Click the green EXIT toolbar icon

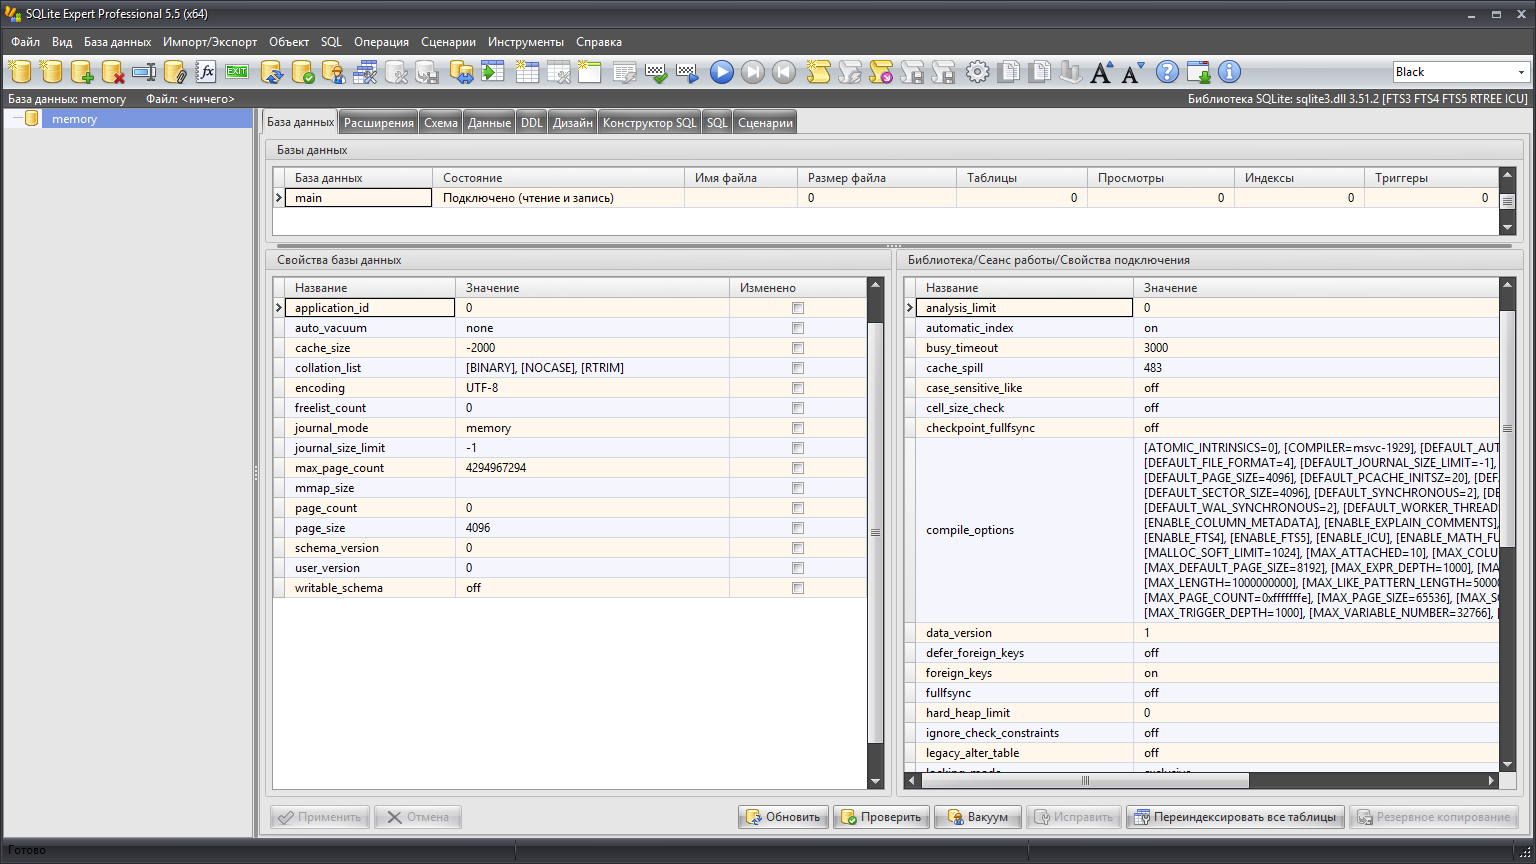[x=237, y=72]
